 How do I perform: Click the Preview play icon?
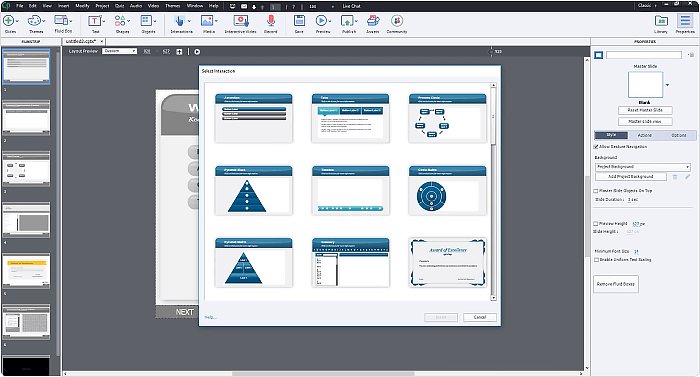tap(321, 21)
